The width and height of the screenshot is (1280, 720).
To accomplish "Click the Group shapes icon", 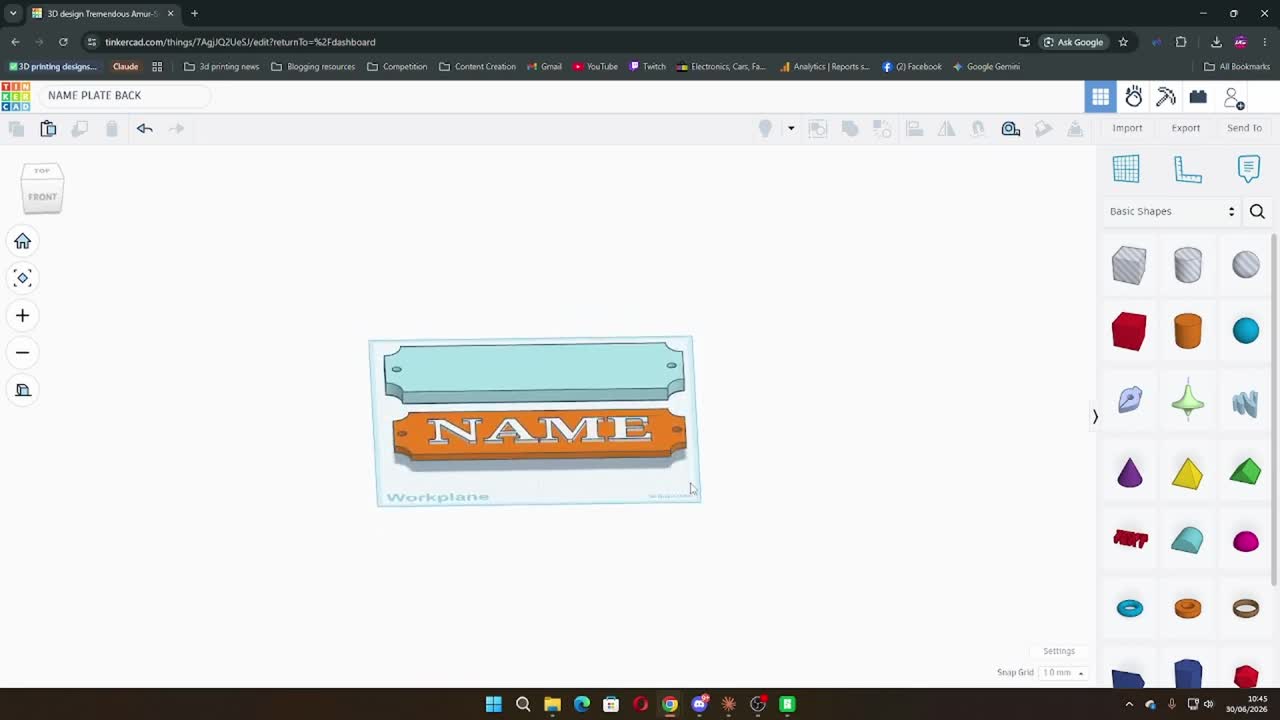I will click(850, 128).
